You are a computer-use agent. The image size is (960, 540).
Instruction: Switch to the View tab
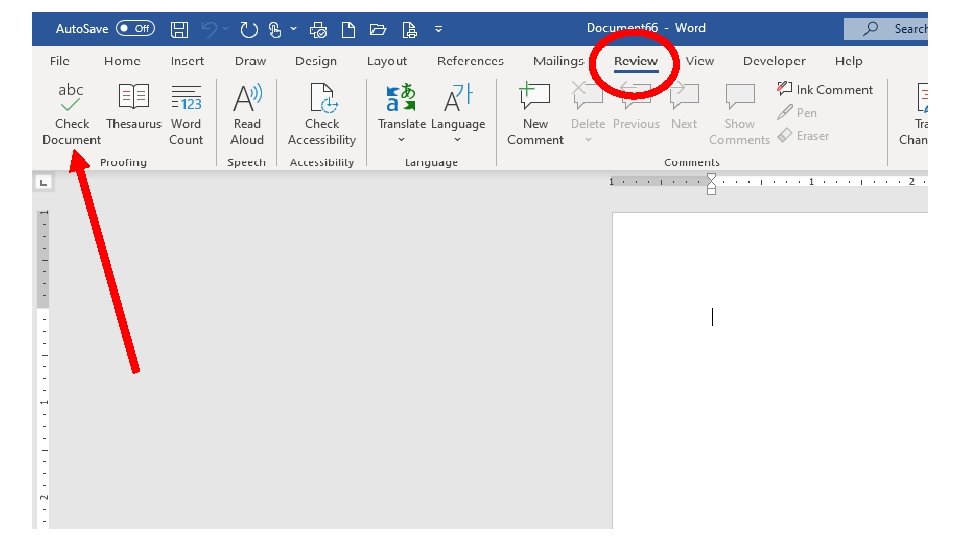click(x=700, y=61)
